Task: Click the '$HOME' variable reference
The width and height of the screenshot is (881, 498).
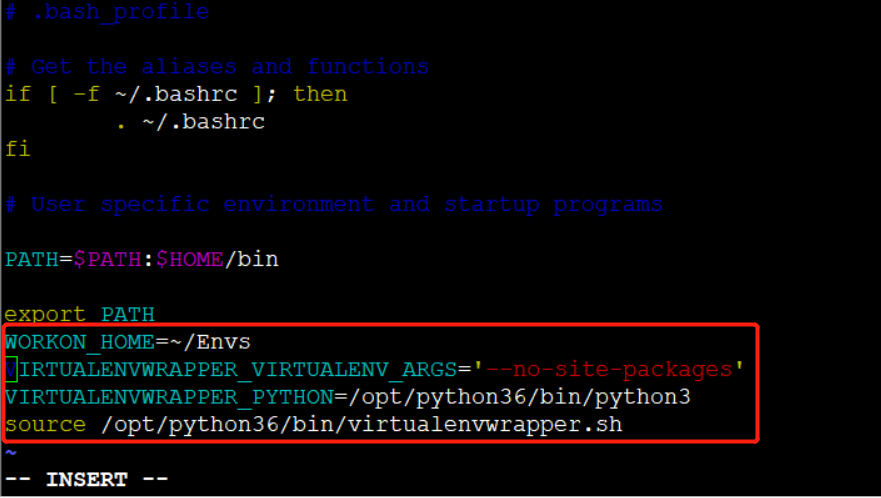Action: coord(190,259)
